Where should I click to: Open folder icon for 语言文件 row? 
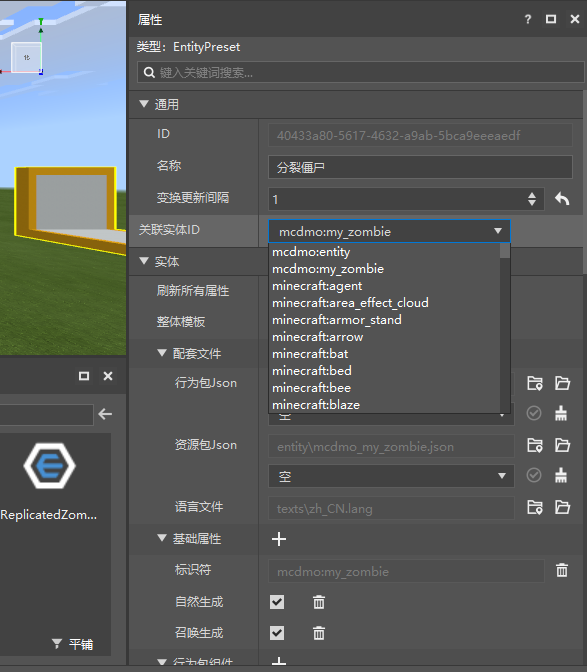click(562, 507)
